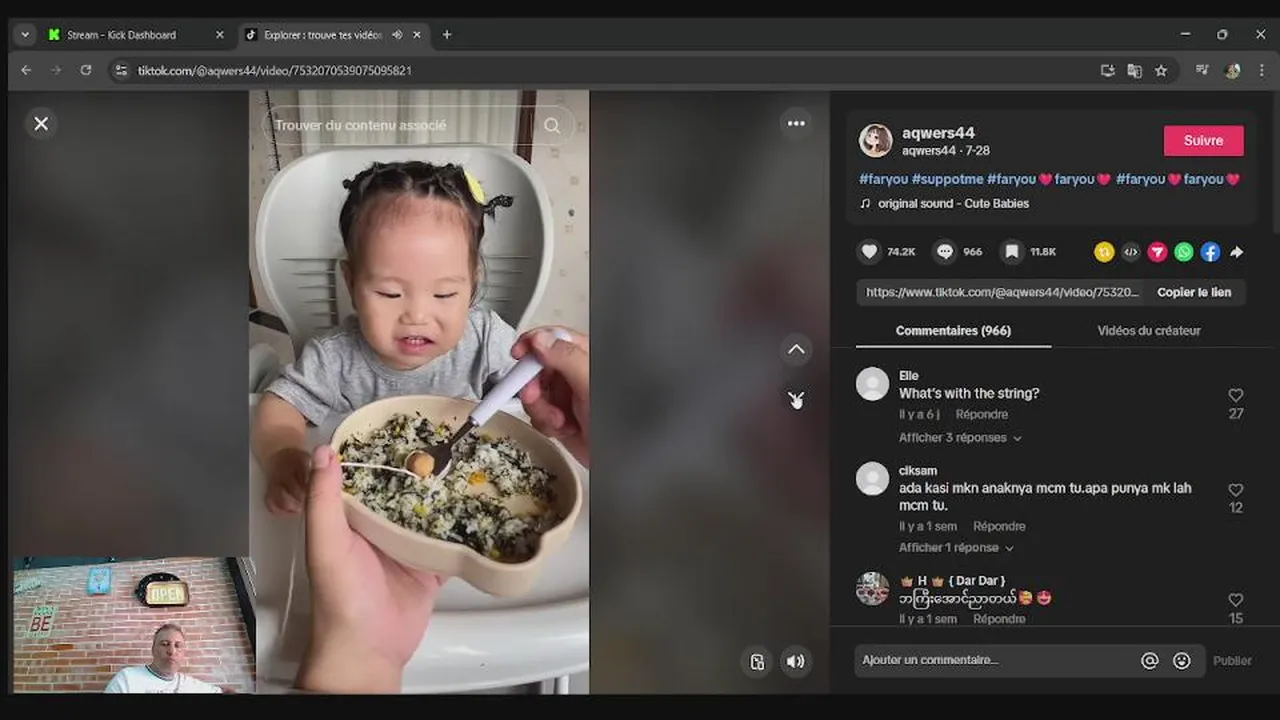
Task: Follow aqwers44 with the Suivre button
Action: [1204, 141]
